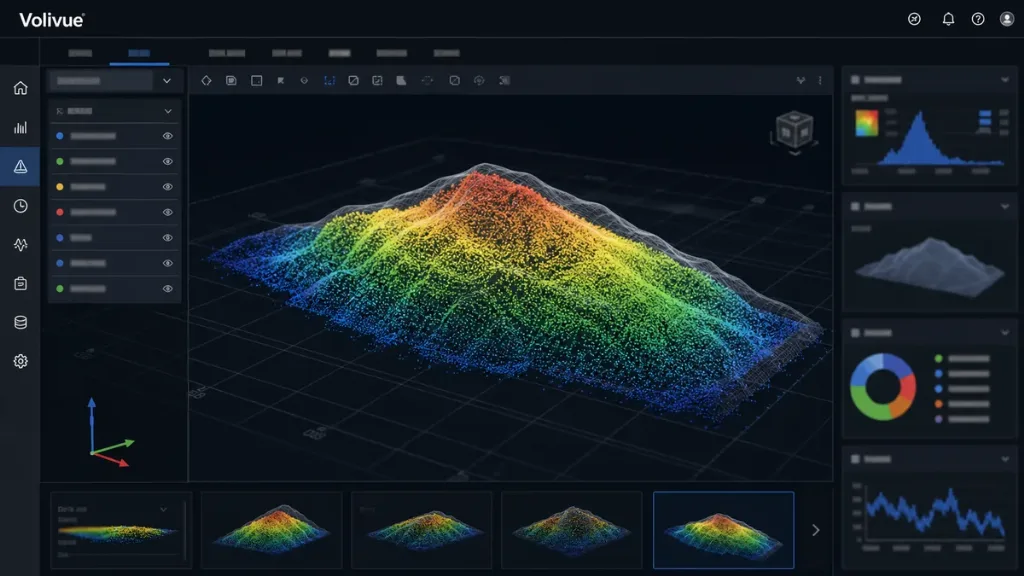Click the red peak of the 3D point cloud
Screen dimensions: 1024x576
coord(487,183)
